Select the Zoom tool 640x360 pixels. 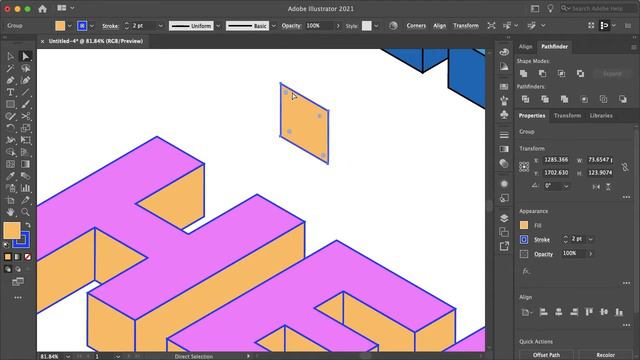click(25, 212)
